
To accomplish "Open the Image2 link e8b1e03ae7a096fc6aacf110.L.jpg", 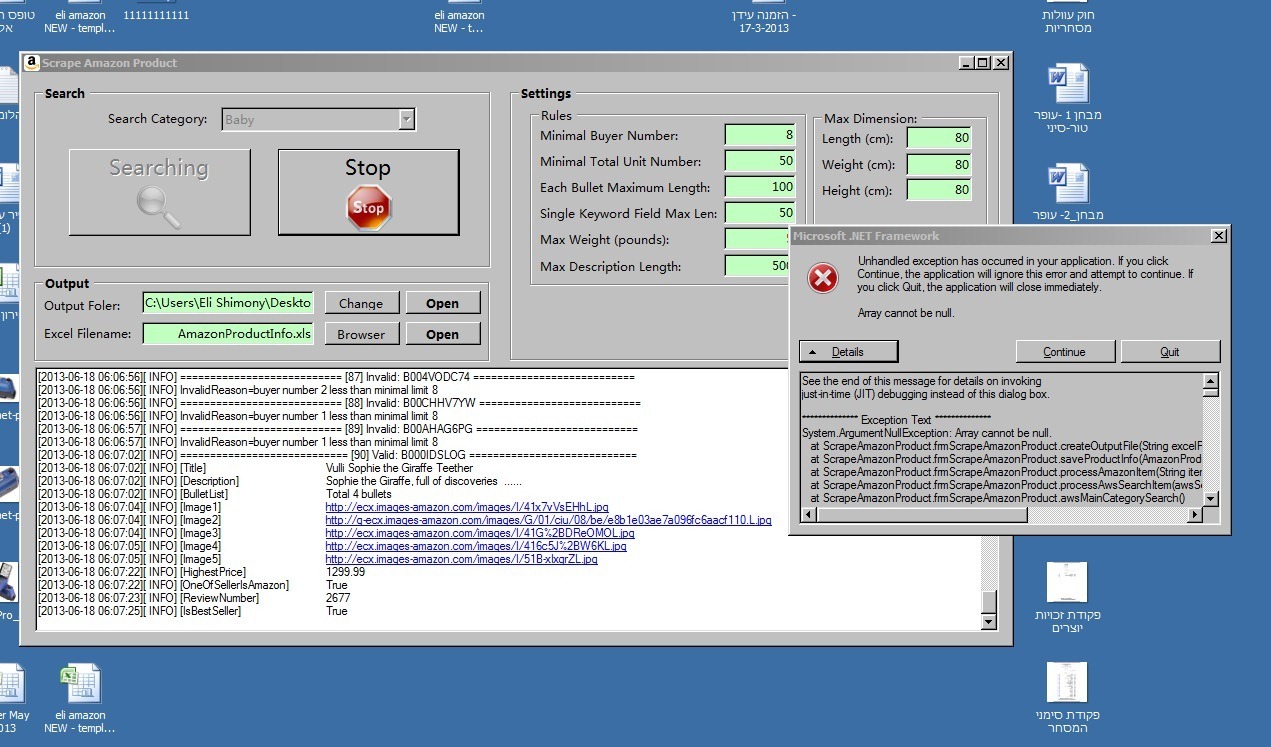I will (549, 520).
